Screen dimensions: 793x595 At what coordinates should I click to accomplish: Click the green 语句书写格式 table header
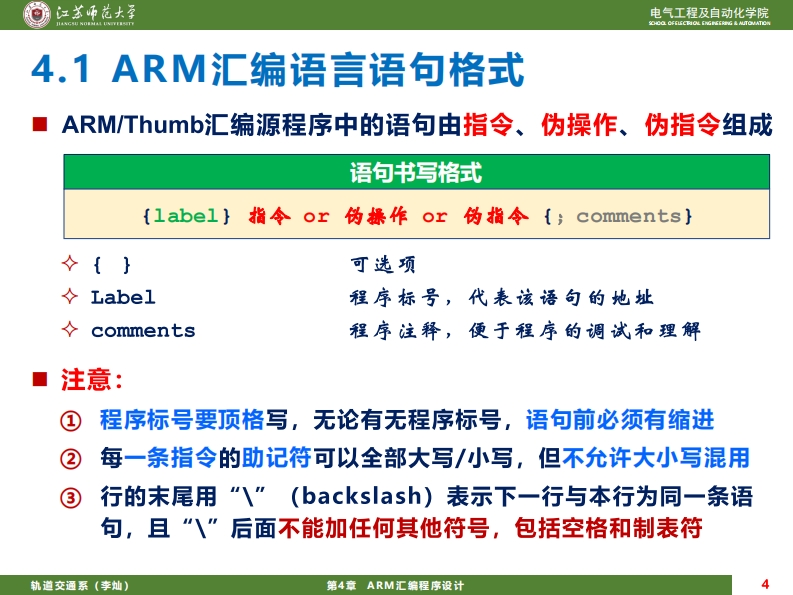pos(415,173)
